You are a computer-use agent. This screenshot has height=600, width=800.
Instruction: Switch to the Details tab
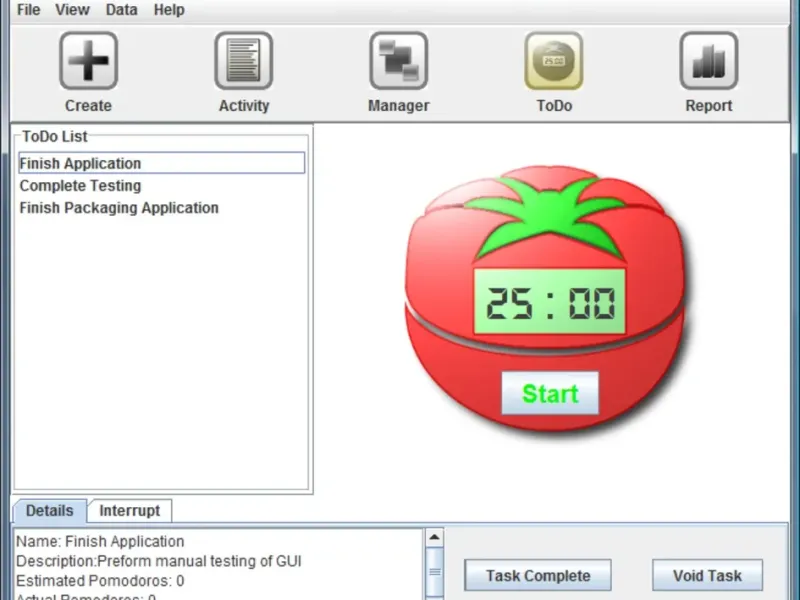pos(49,511)
